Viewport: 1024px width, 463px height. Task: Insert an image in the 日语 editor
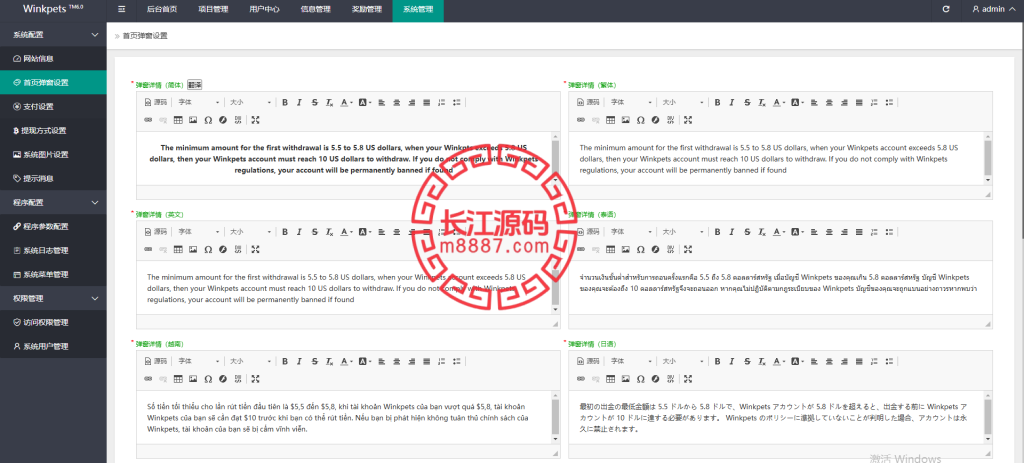[x=626, y=379]
